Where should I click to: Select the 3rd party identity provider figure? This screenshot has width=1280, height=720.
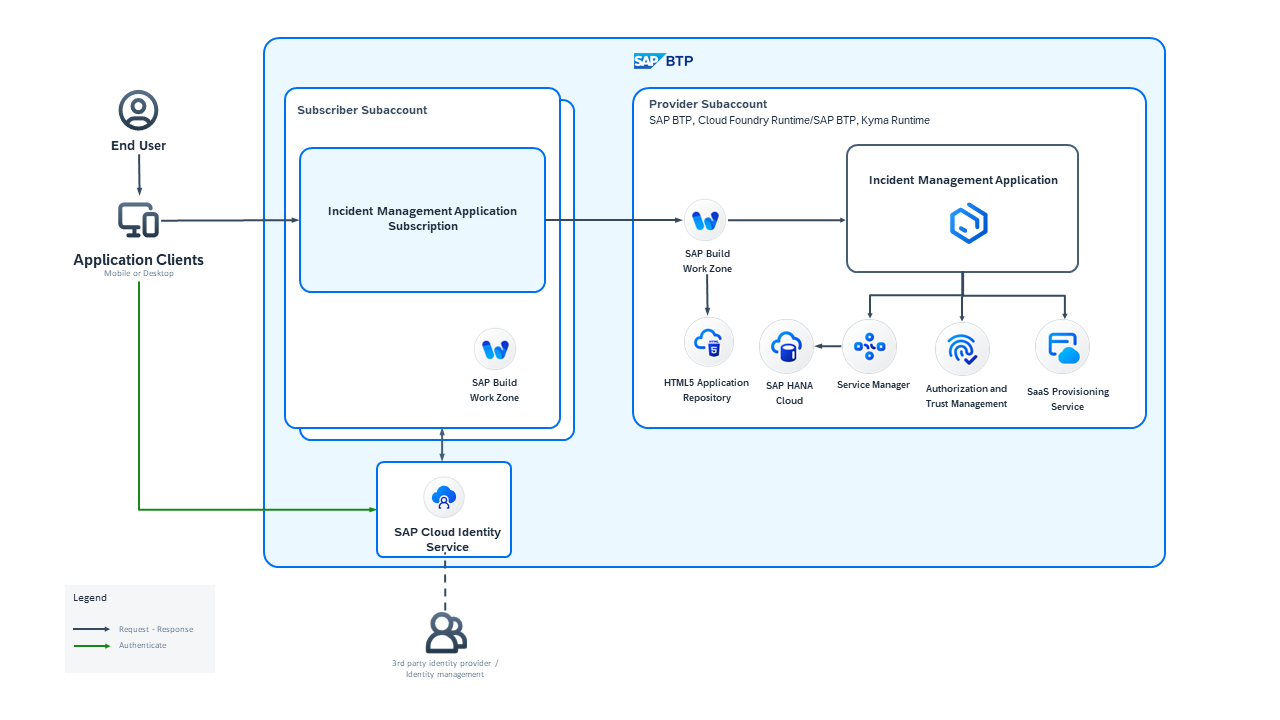pos(443,632)
